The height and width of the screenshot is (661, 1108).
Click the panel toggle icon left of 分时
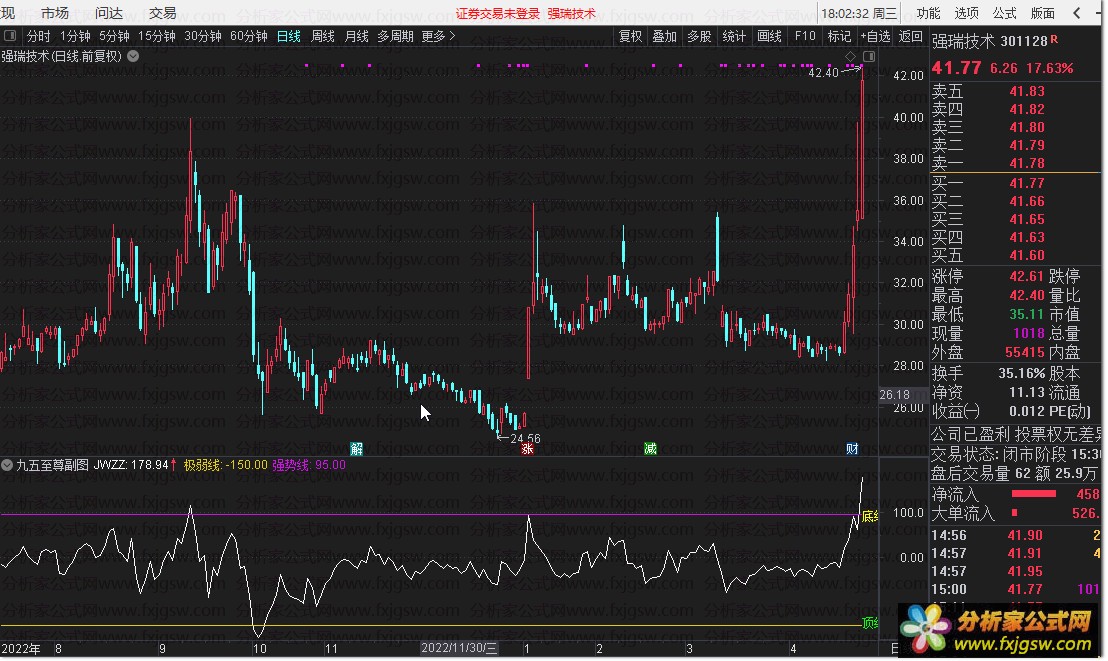(10, 35)
